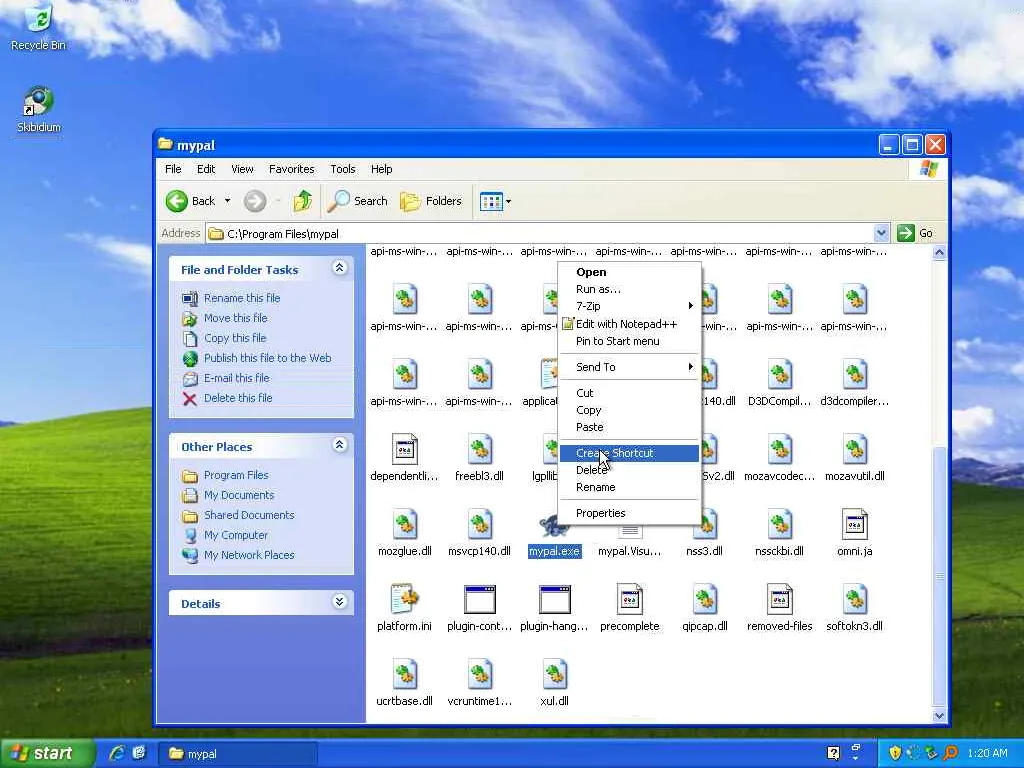Open the Favorites menu

click(291, 169)
